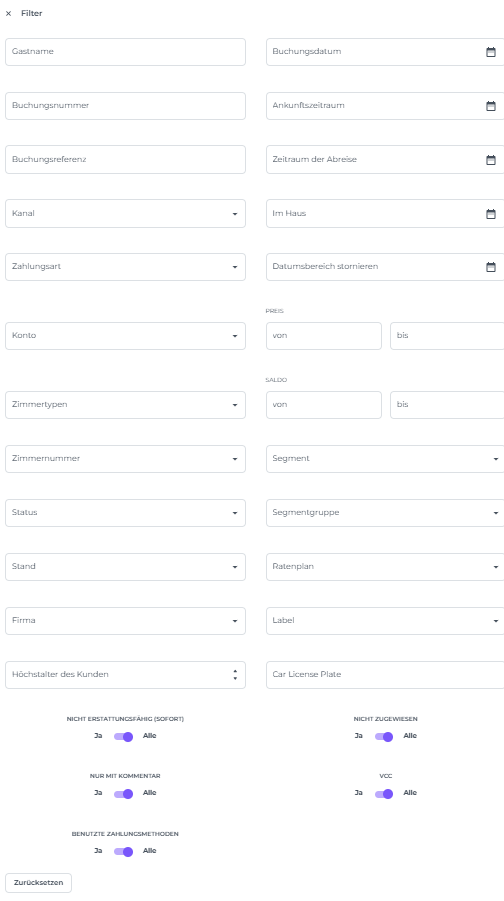Expand the Zimmertypen dropdown
The image size is (504, 901).
(125, 405)
